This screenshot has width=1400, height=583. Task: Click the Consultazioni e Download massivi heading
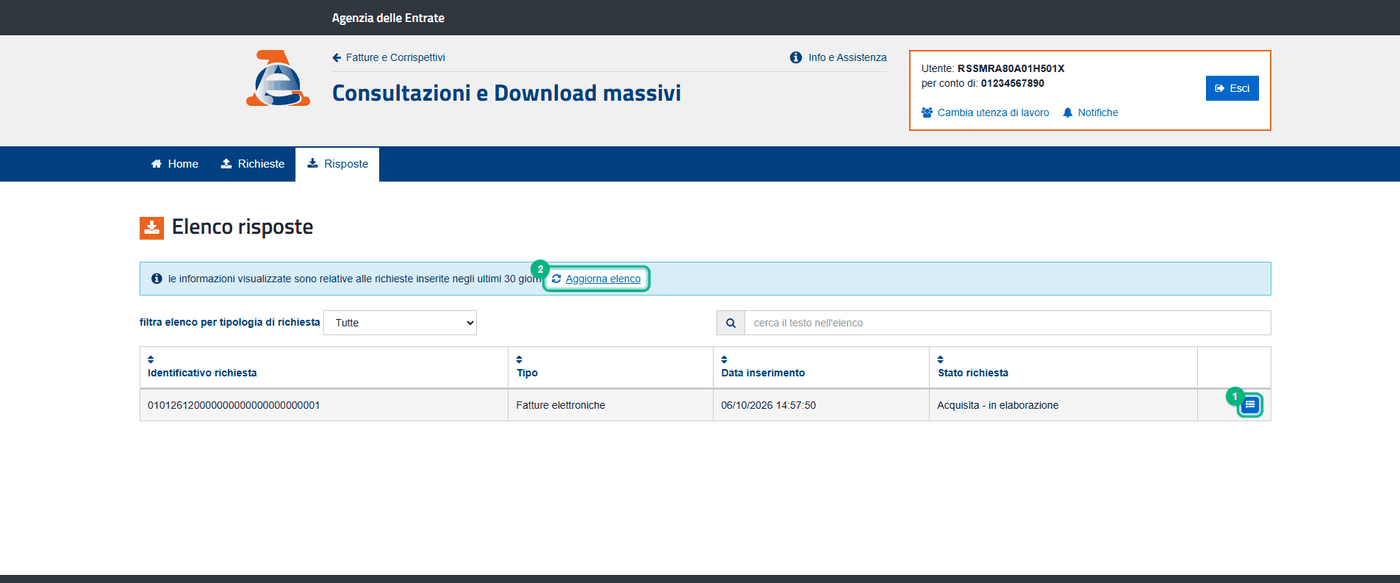pos(506,93)
